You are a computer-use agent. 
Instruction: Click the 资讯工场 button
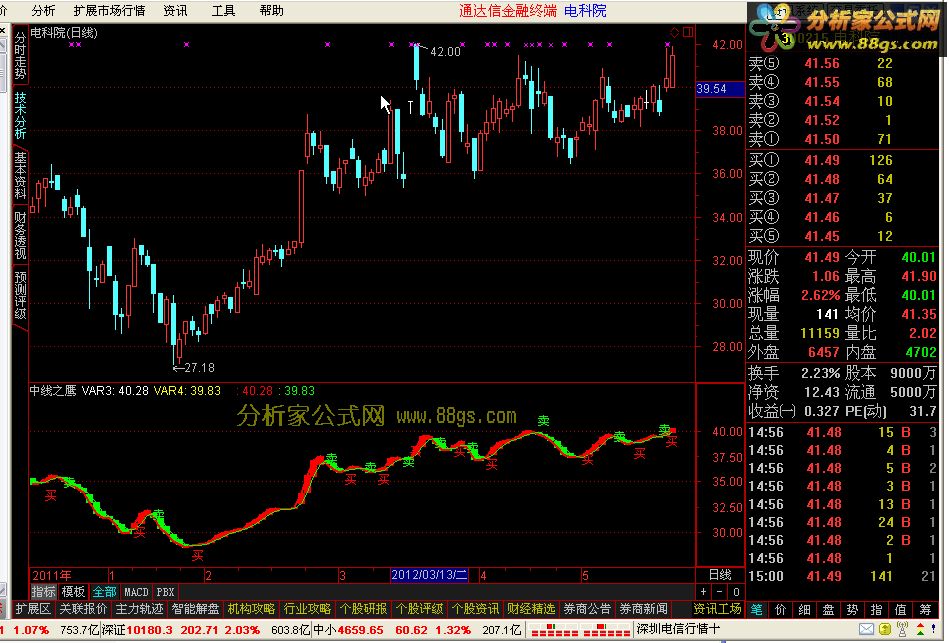pos(718,609)
